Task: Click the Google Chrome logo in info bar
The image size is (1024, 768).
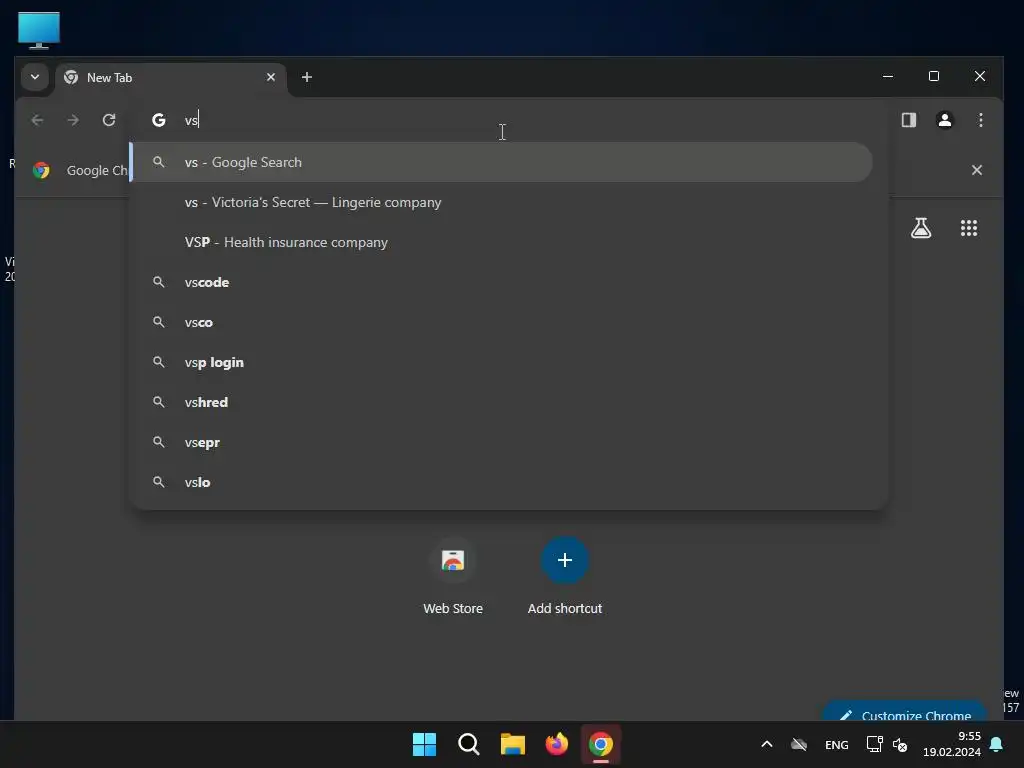Action: (x=41, y=170)
